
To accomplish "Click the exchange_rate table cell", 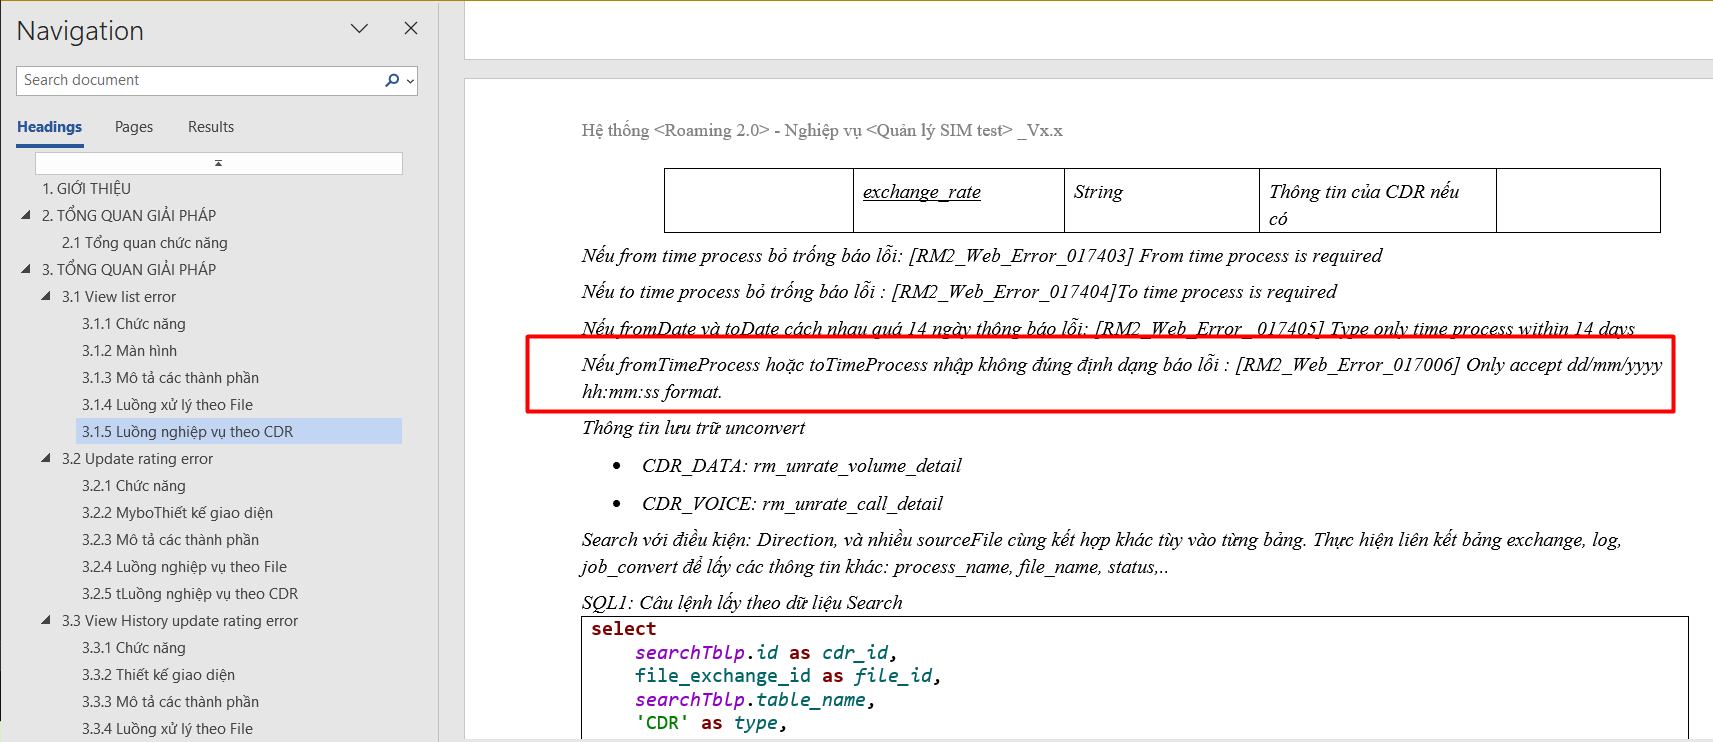I will point(921,192).
